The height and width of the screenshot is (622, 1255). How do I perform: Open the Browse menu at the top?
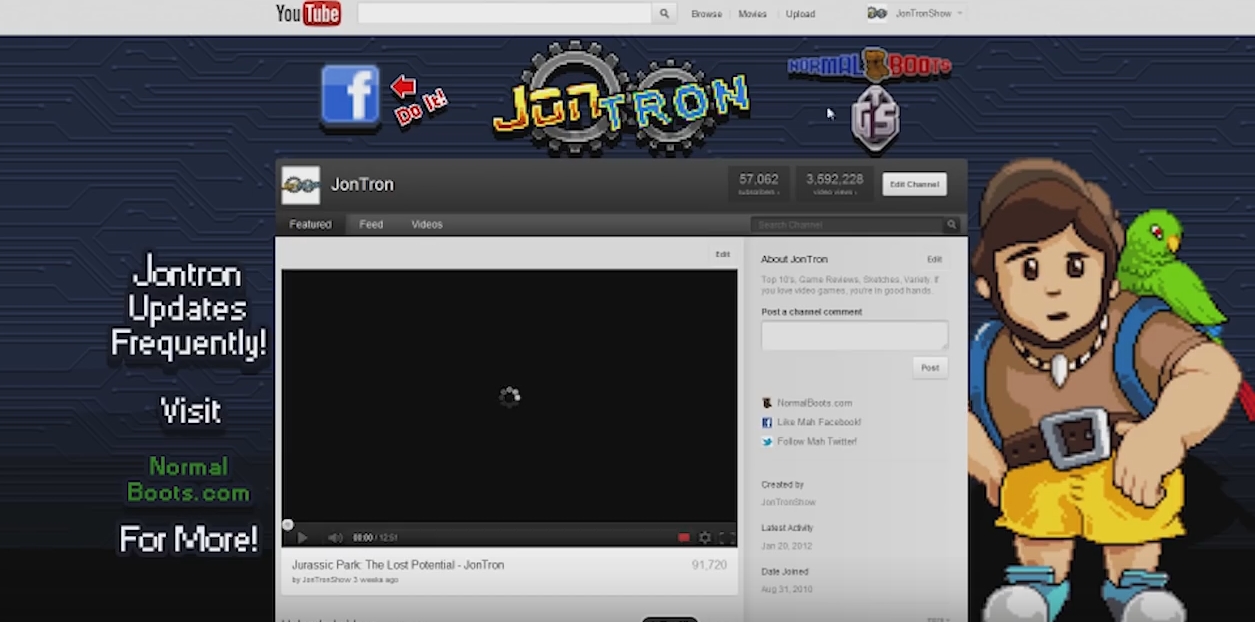click(x=706, y=13)
